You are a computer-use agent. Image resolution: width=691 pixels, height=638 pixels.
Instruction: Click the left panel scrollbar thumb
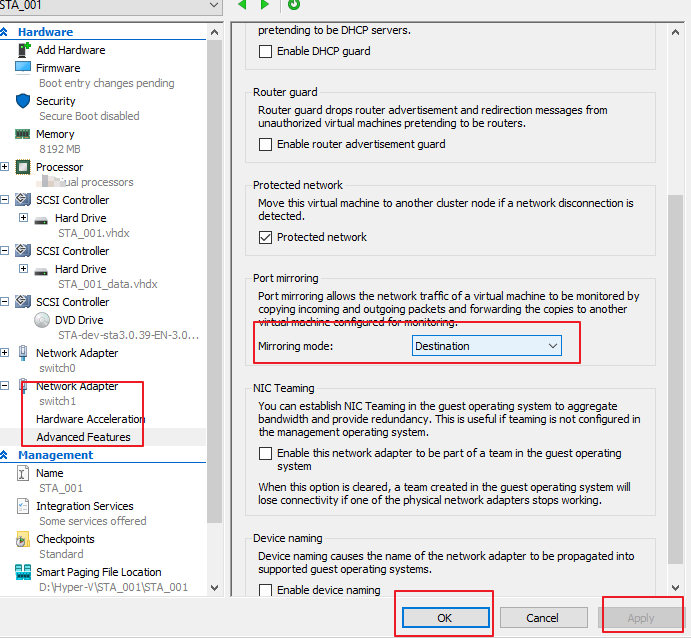click(215, 281)
